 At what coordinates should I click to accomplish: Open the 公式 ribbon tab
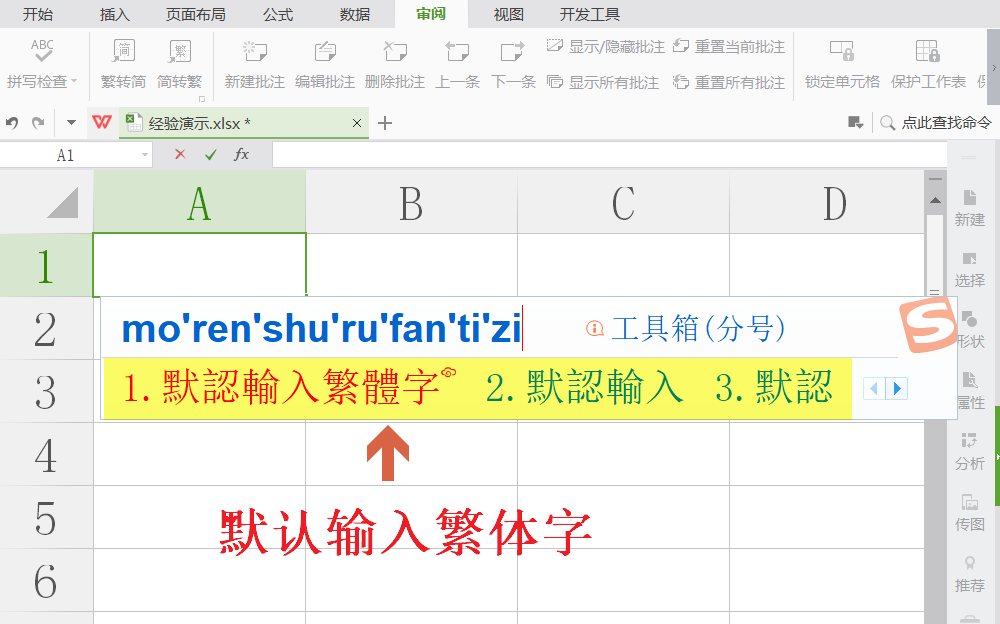coord(278,14)
